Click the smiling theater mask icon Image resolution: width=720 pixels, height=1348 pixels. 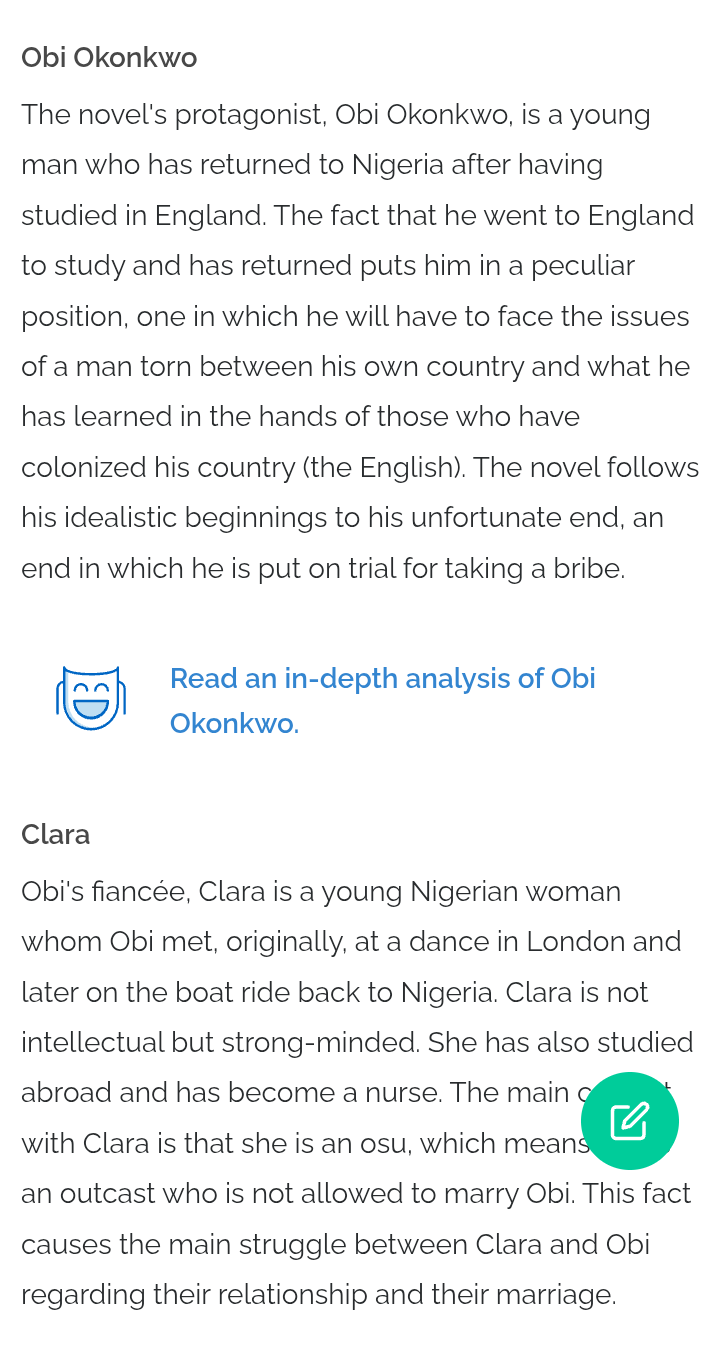[x=90, y=698]
